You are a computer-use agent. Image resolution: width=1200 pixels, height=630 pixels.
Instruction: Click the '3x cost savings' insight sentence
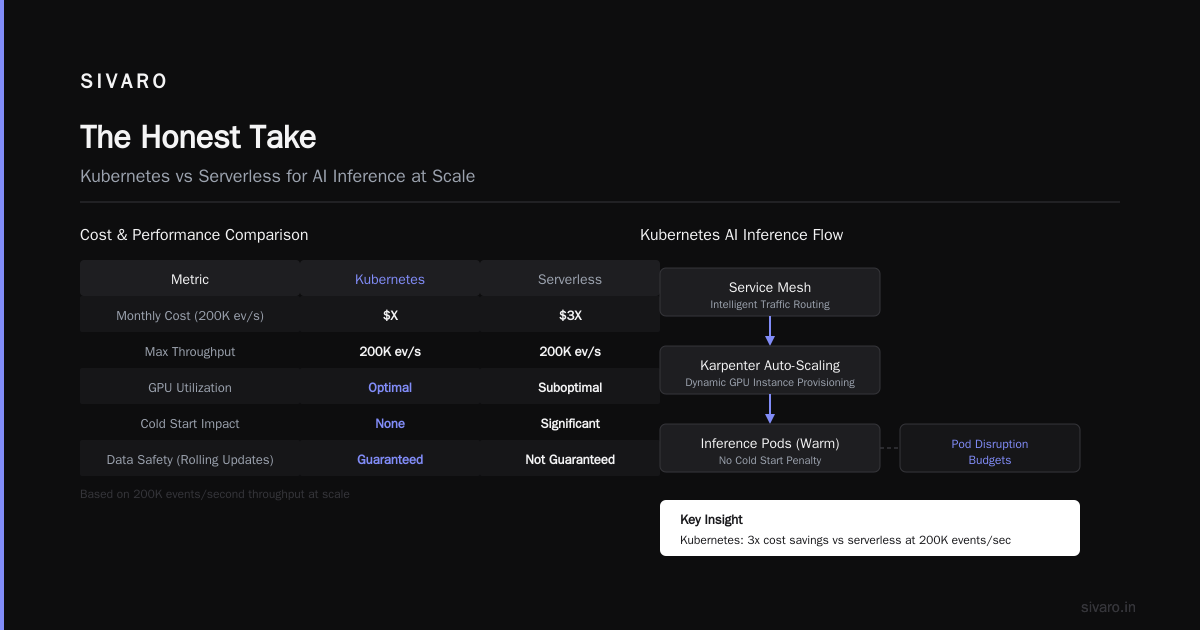845,541
